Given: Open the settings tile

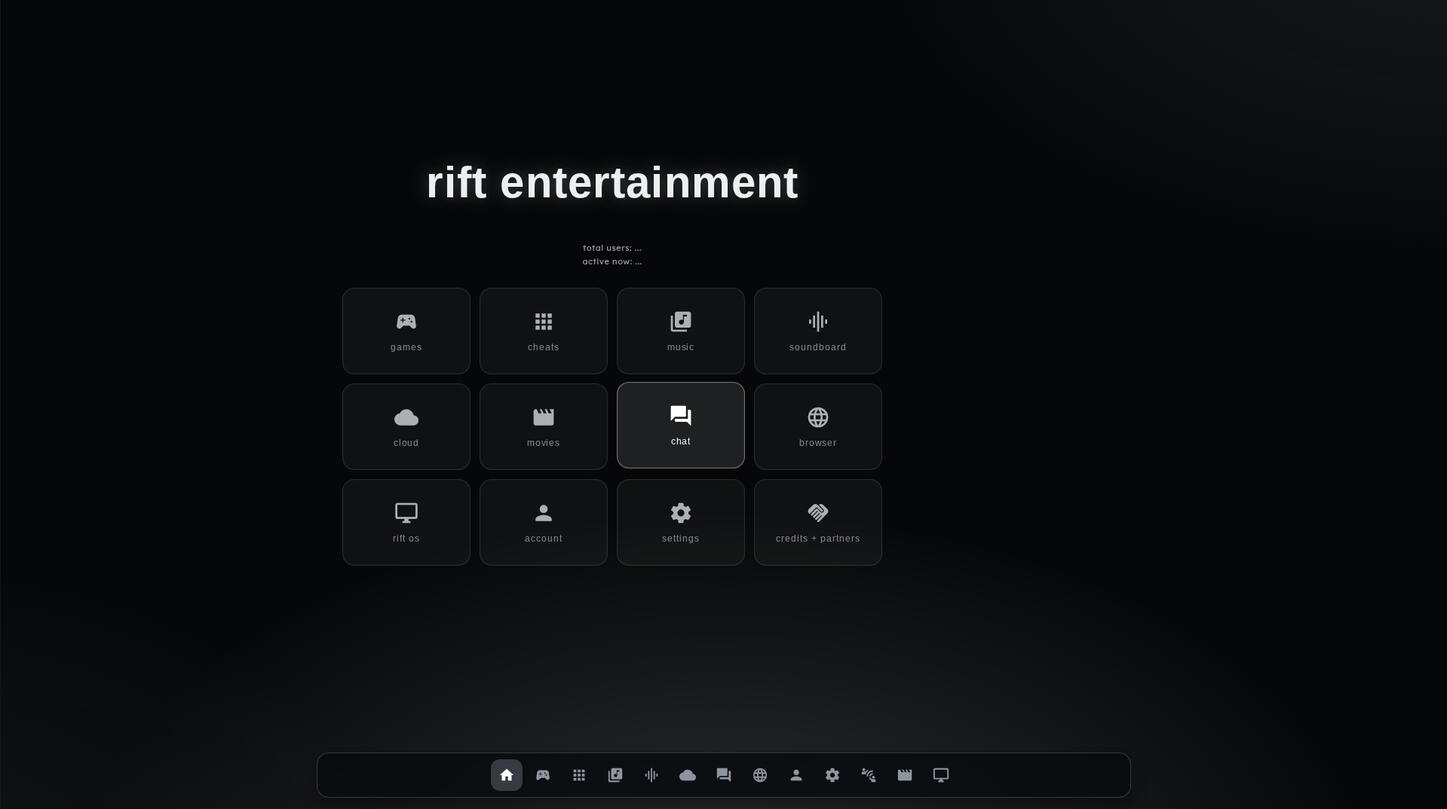Looking at the screenshot, I should (680, 522).
